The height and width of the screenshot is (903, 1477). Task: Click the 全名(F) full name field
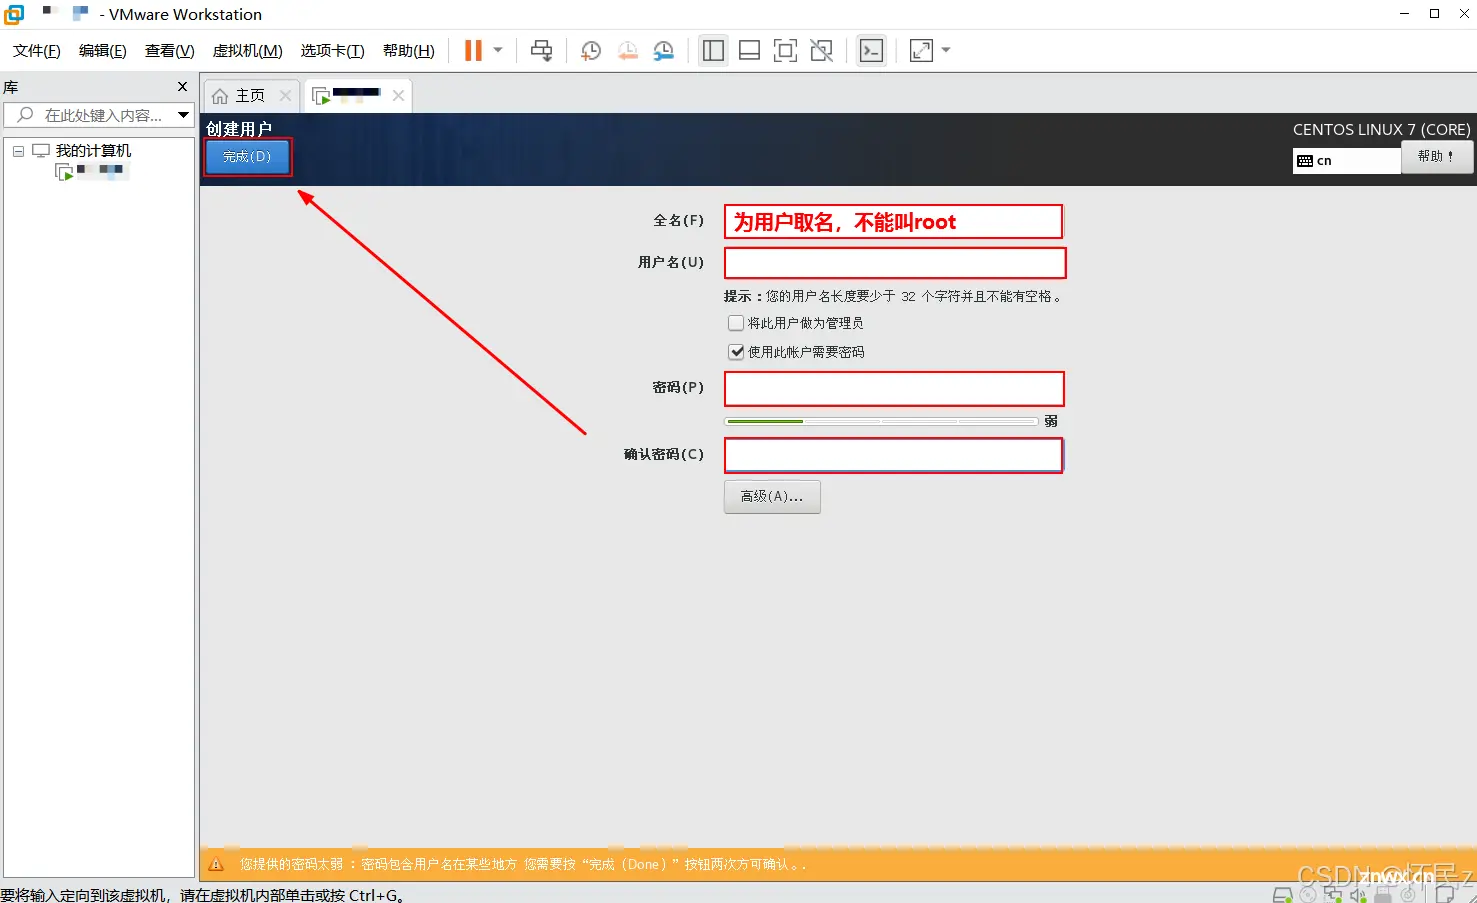click(893, 221)
